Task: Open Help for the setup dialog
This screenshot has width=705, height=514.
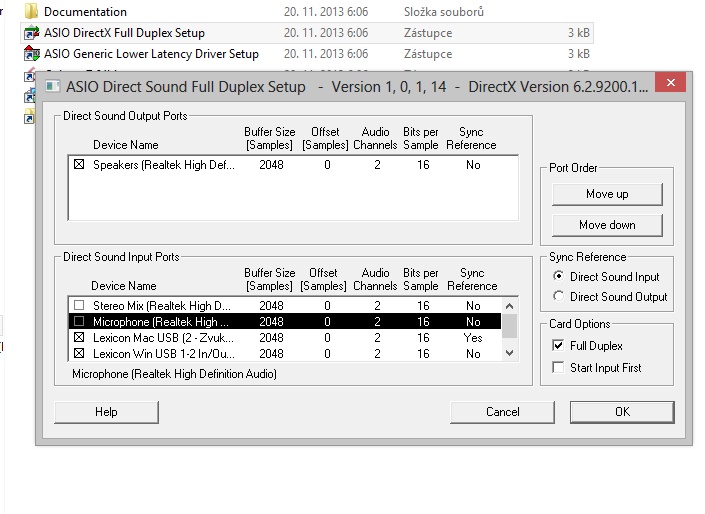Action: point(106,412)
